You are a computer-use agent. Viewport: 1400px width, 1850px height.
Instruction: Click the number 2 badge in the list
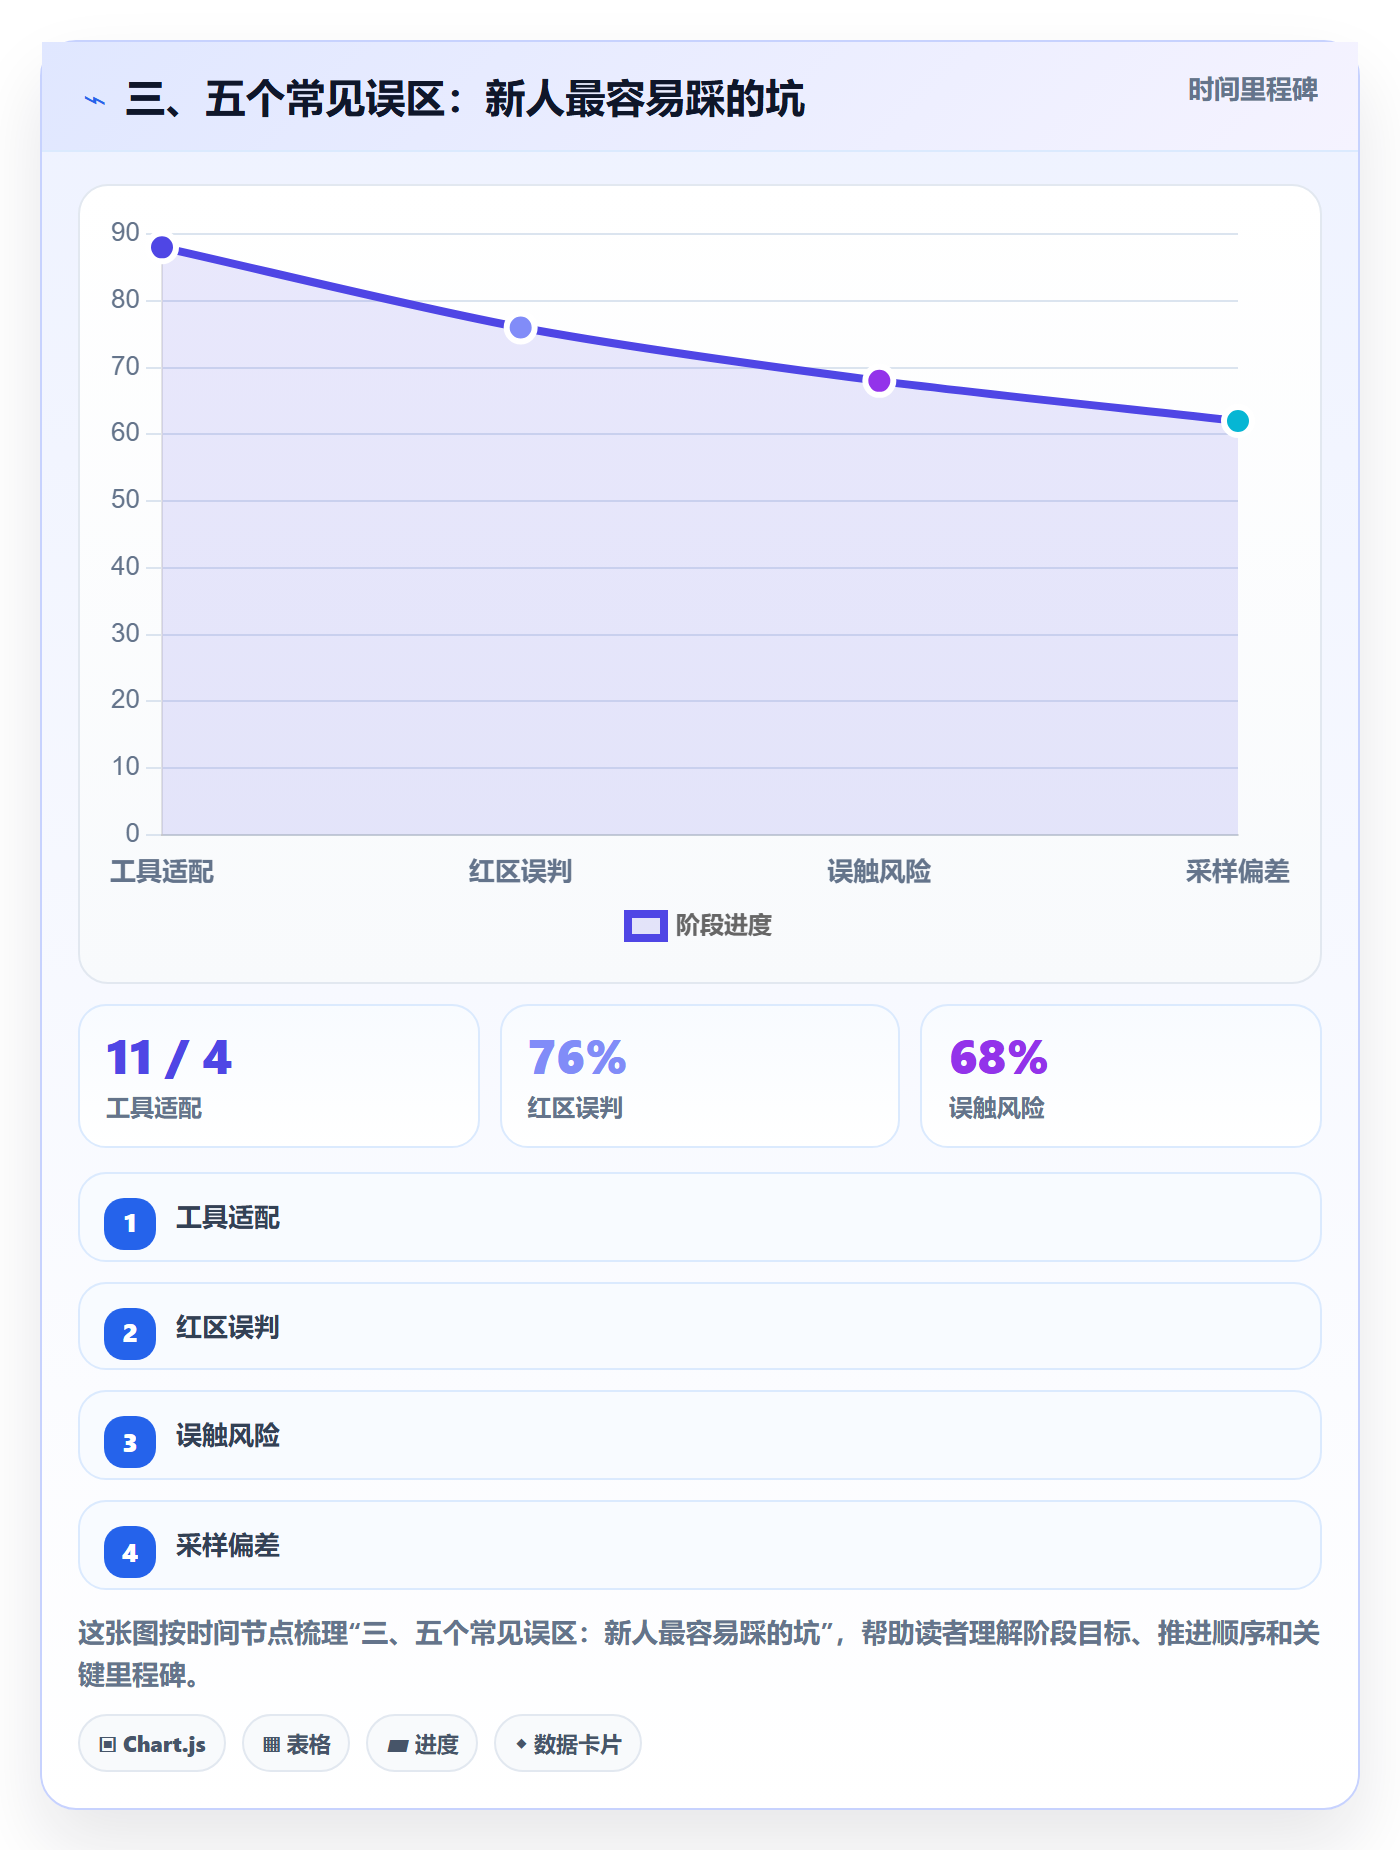(x=130, y=1333)
